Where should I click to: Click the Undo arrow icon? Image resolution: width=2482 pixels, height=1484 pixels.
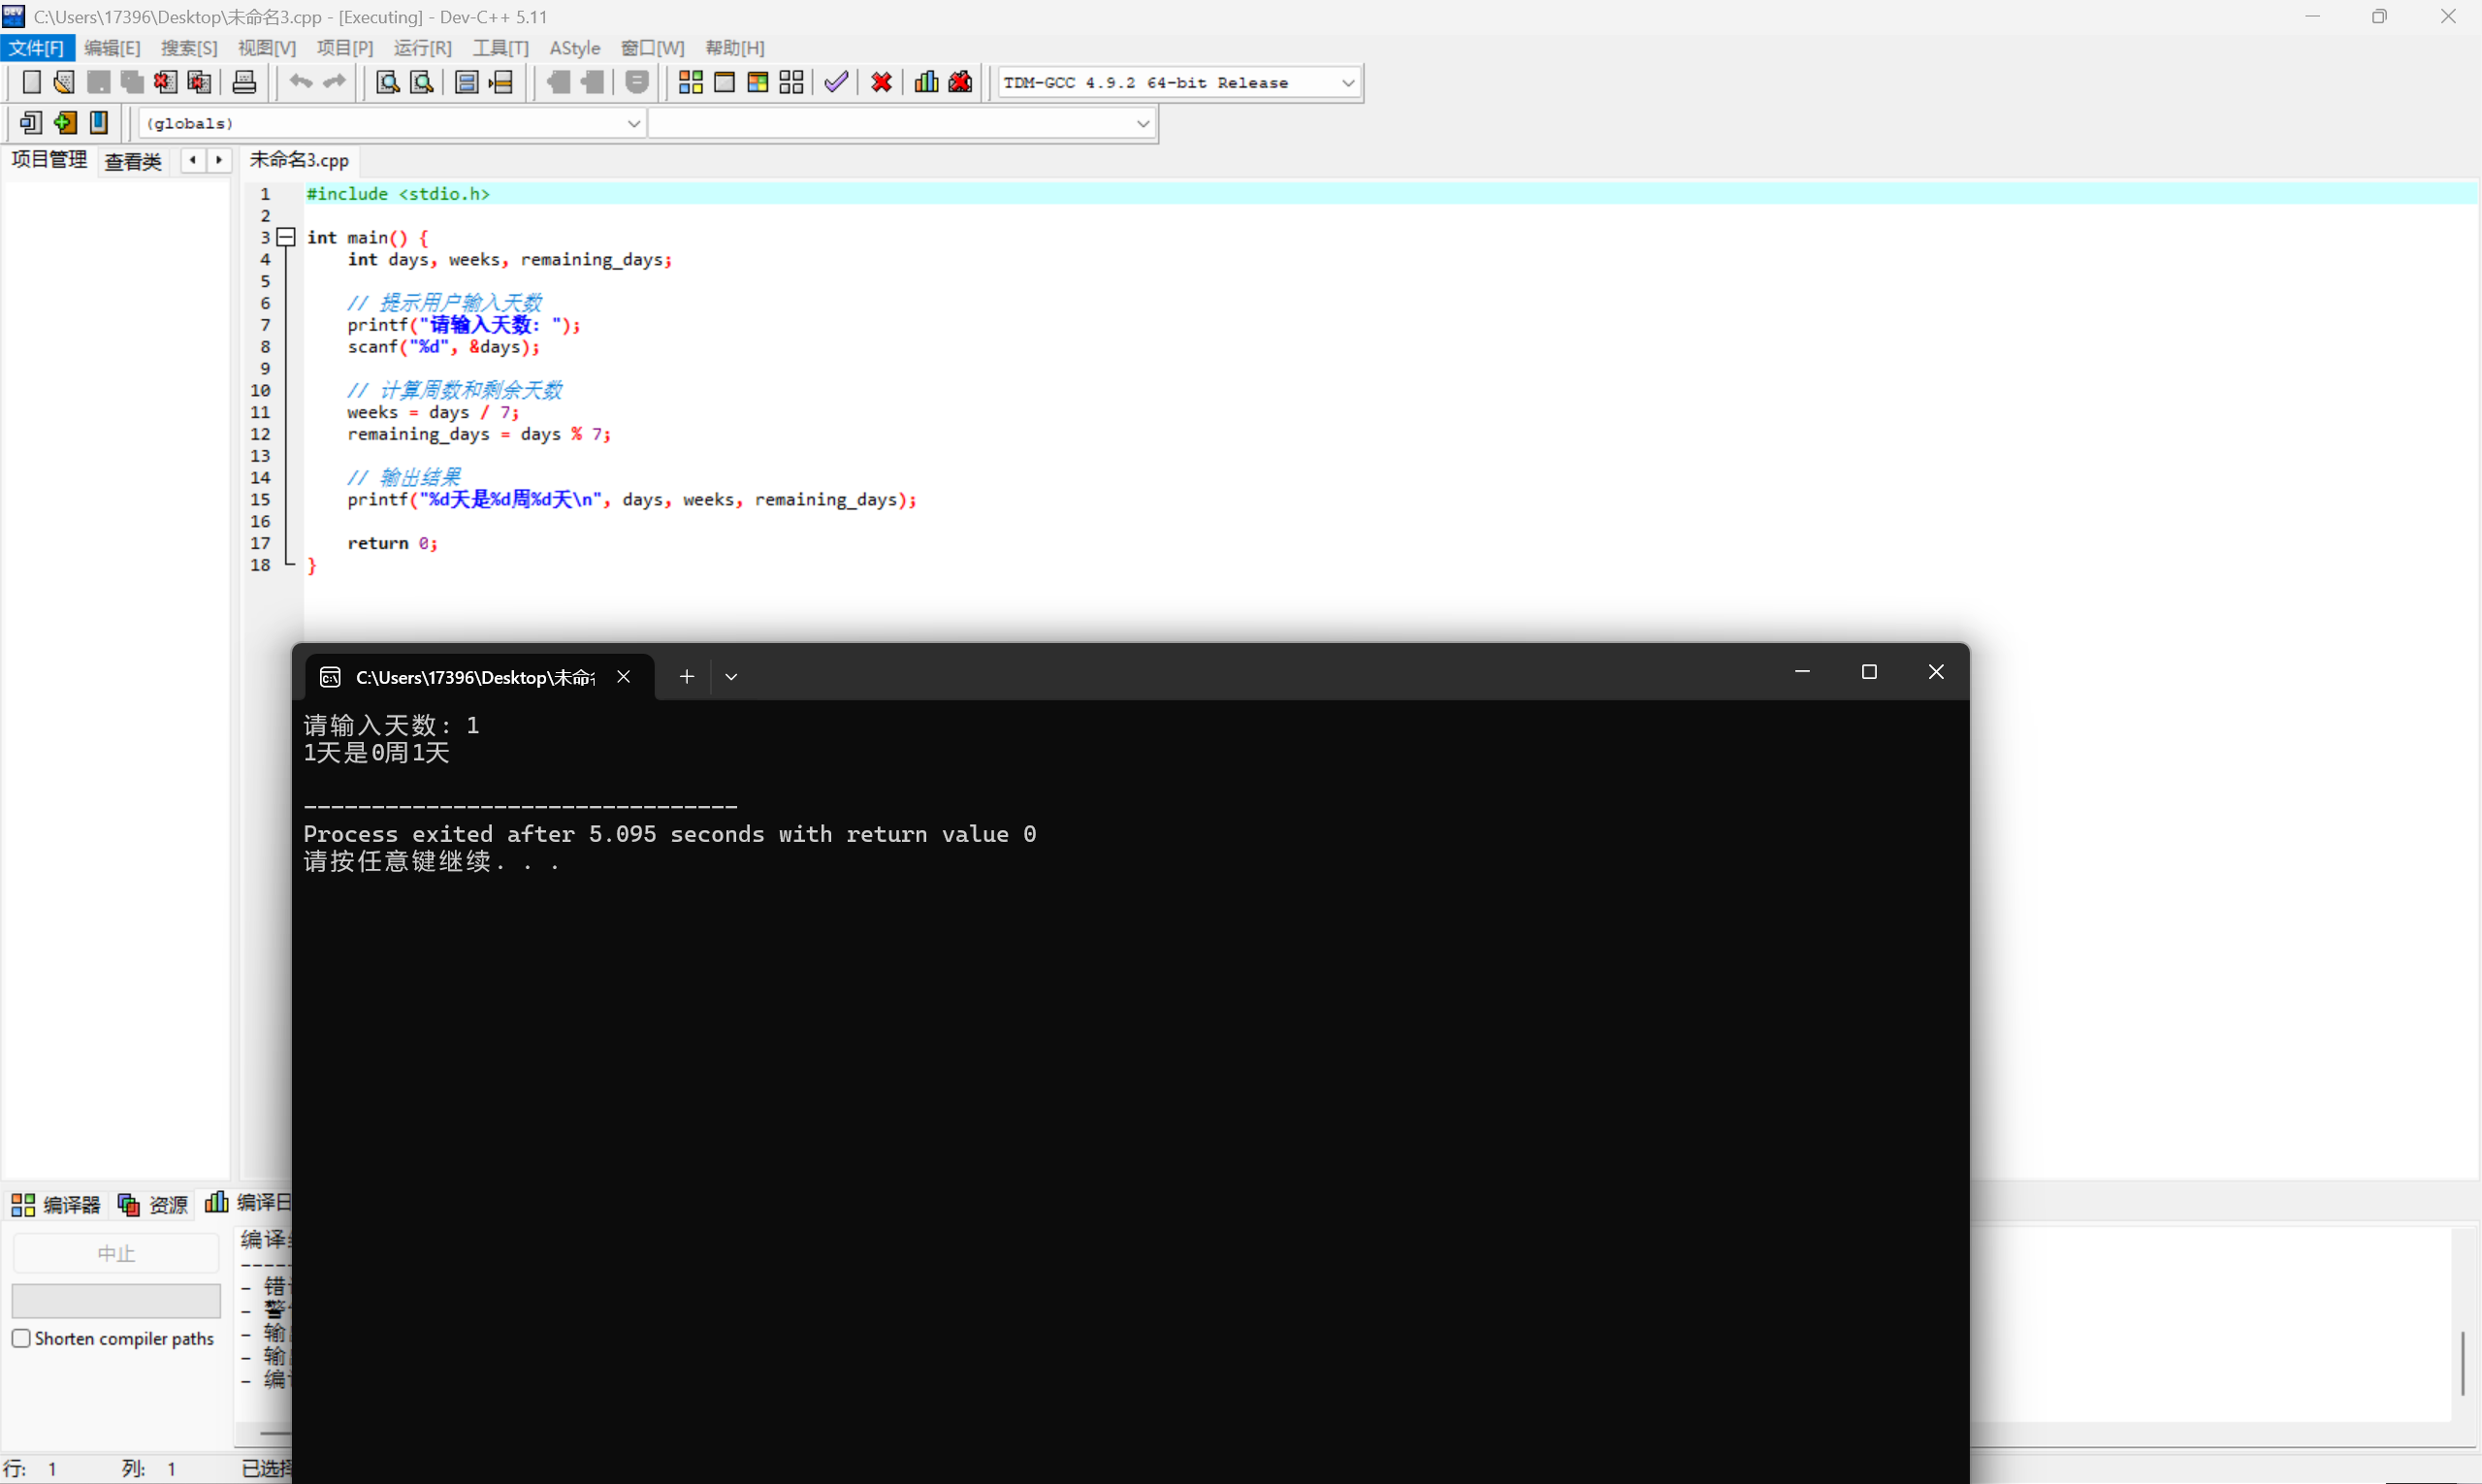tap(301, 82)
